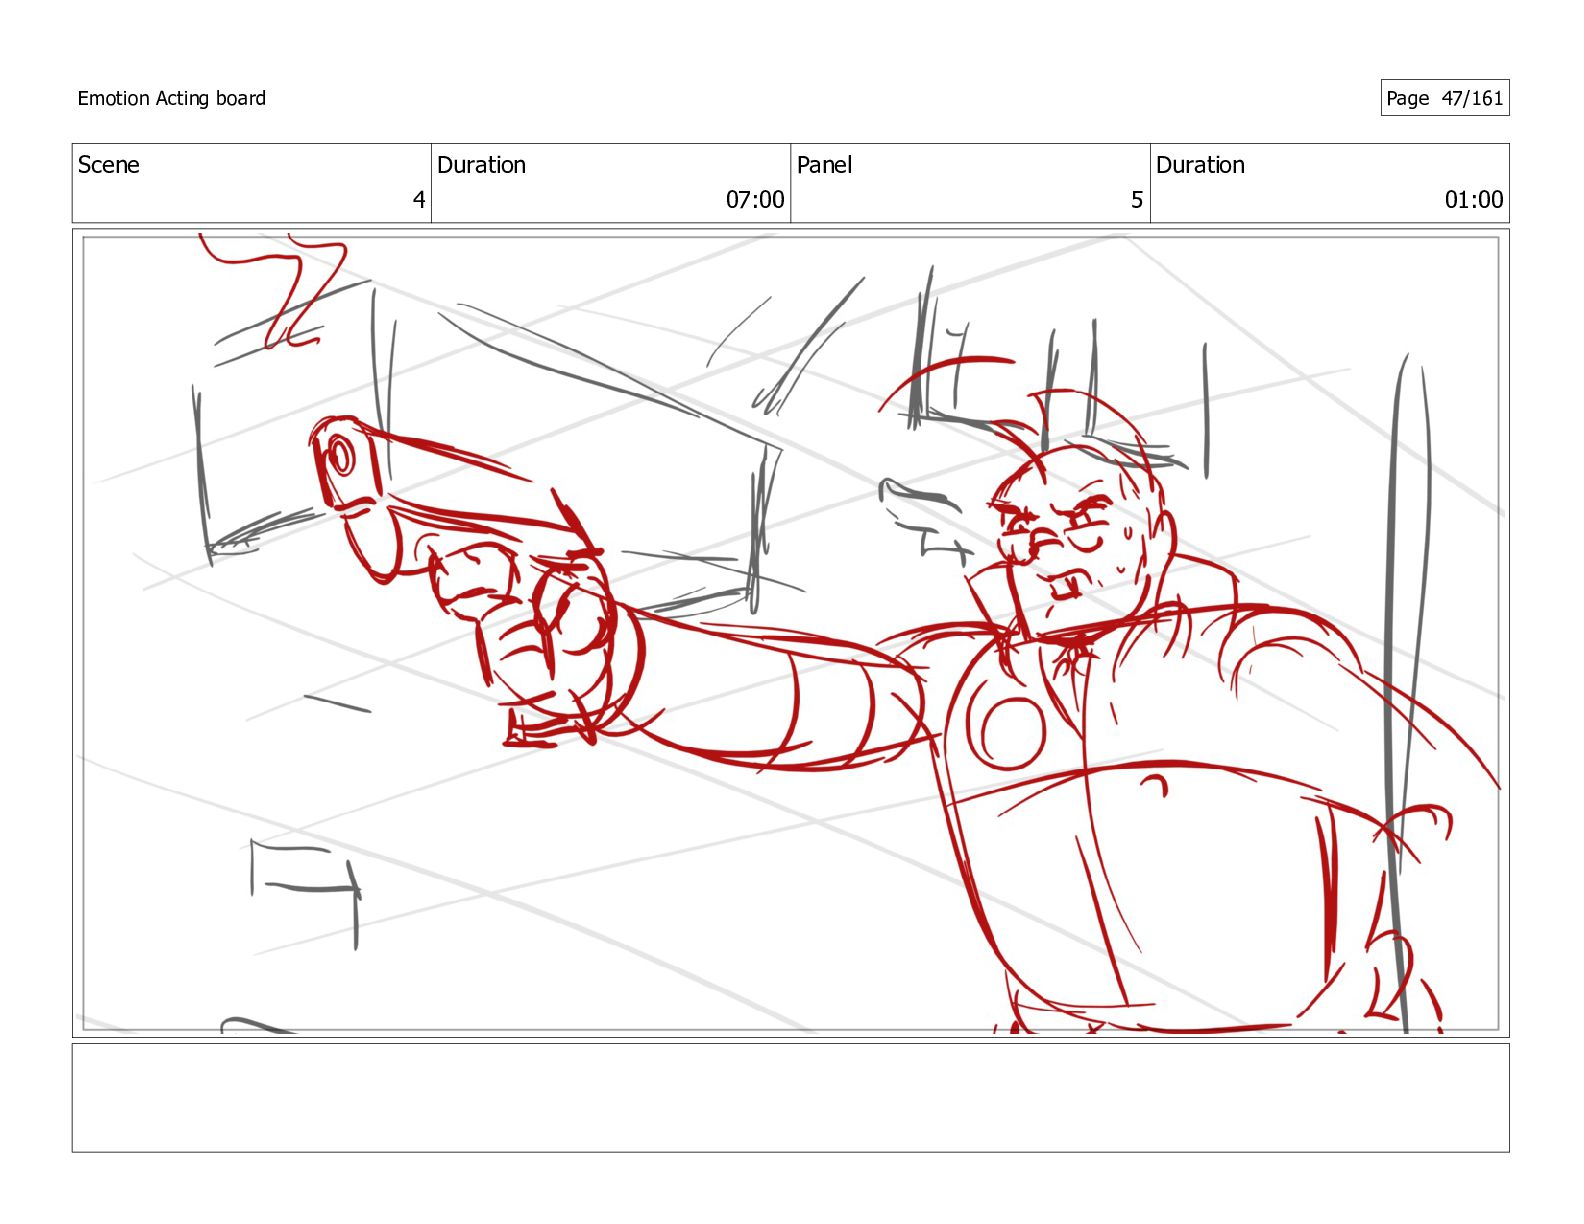Click the scene number value '4'
The image size is (1584, 1224).
click(419, 200)
